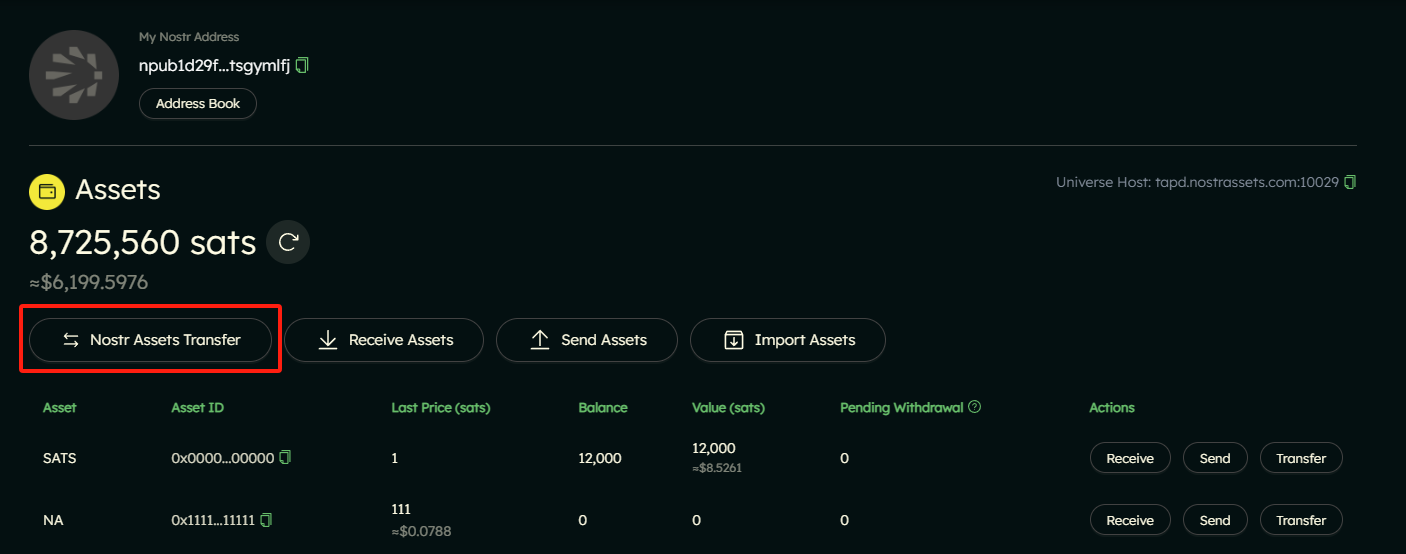Receive SATS asset
This screenshot has height=554, width=1406.
1130,458
